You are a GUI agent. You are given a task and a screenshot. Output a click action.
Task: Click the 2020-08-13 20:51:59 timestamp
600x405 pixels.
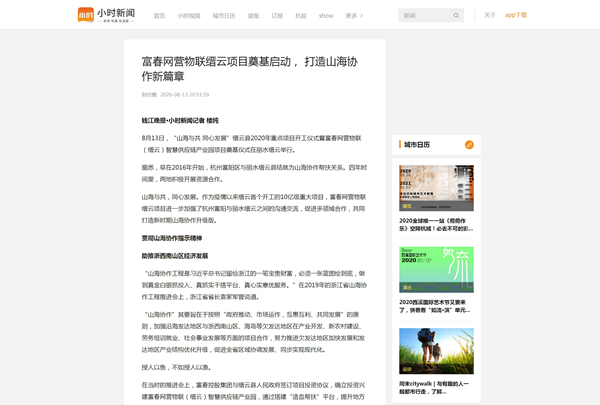point(184,95)
